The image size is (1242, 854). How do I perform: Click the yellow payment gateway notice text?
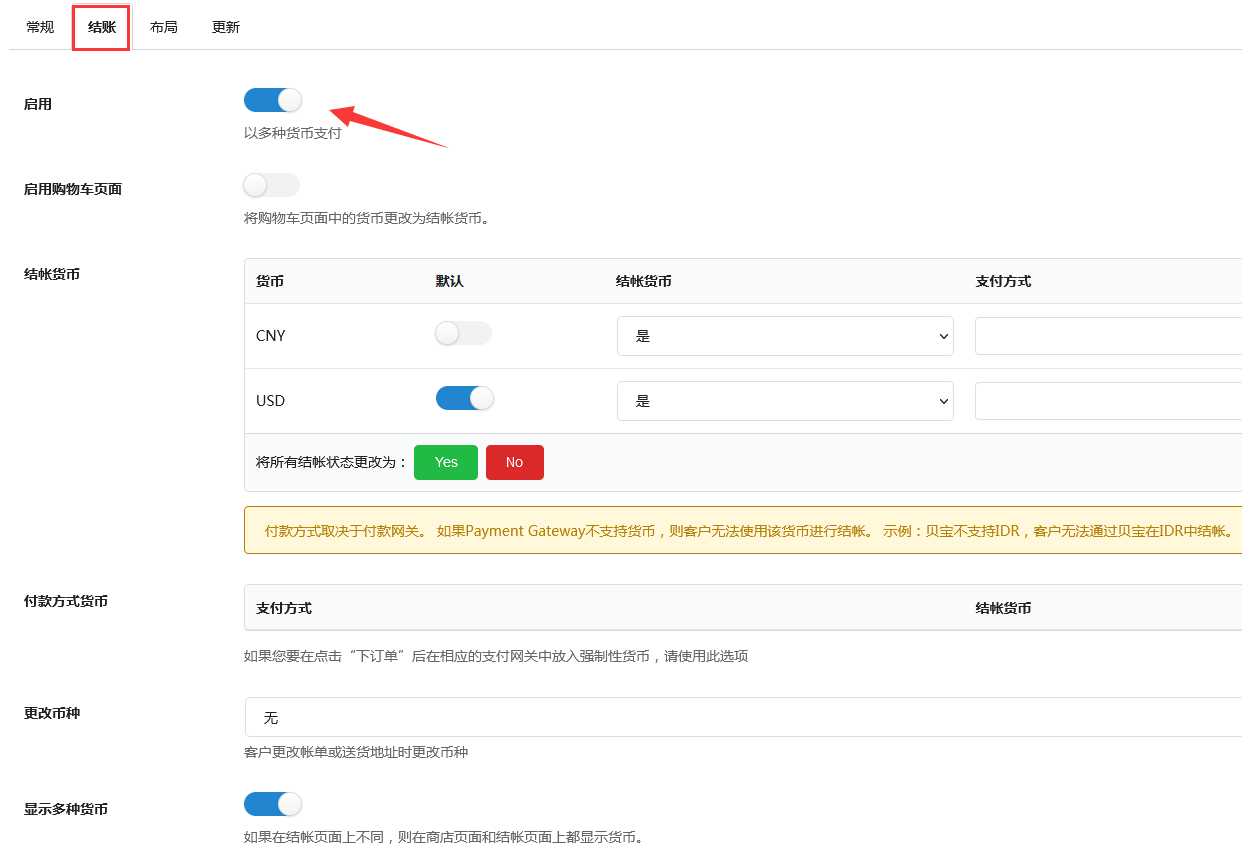[x=750, y=531]
